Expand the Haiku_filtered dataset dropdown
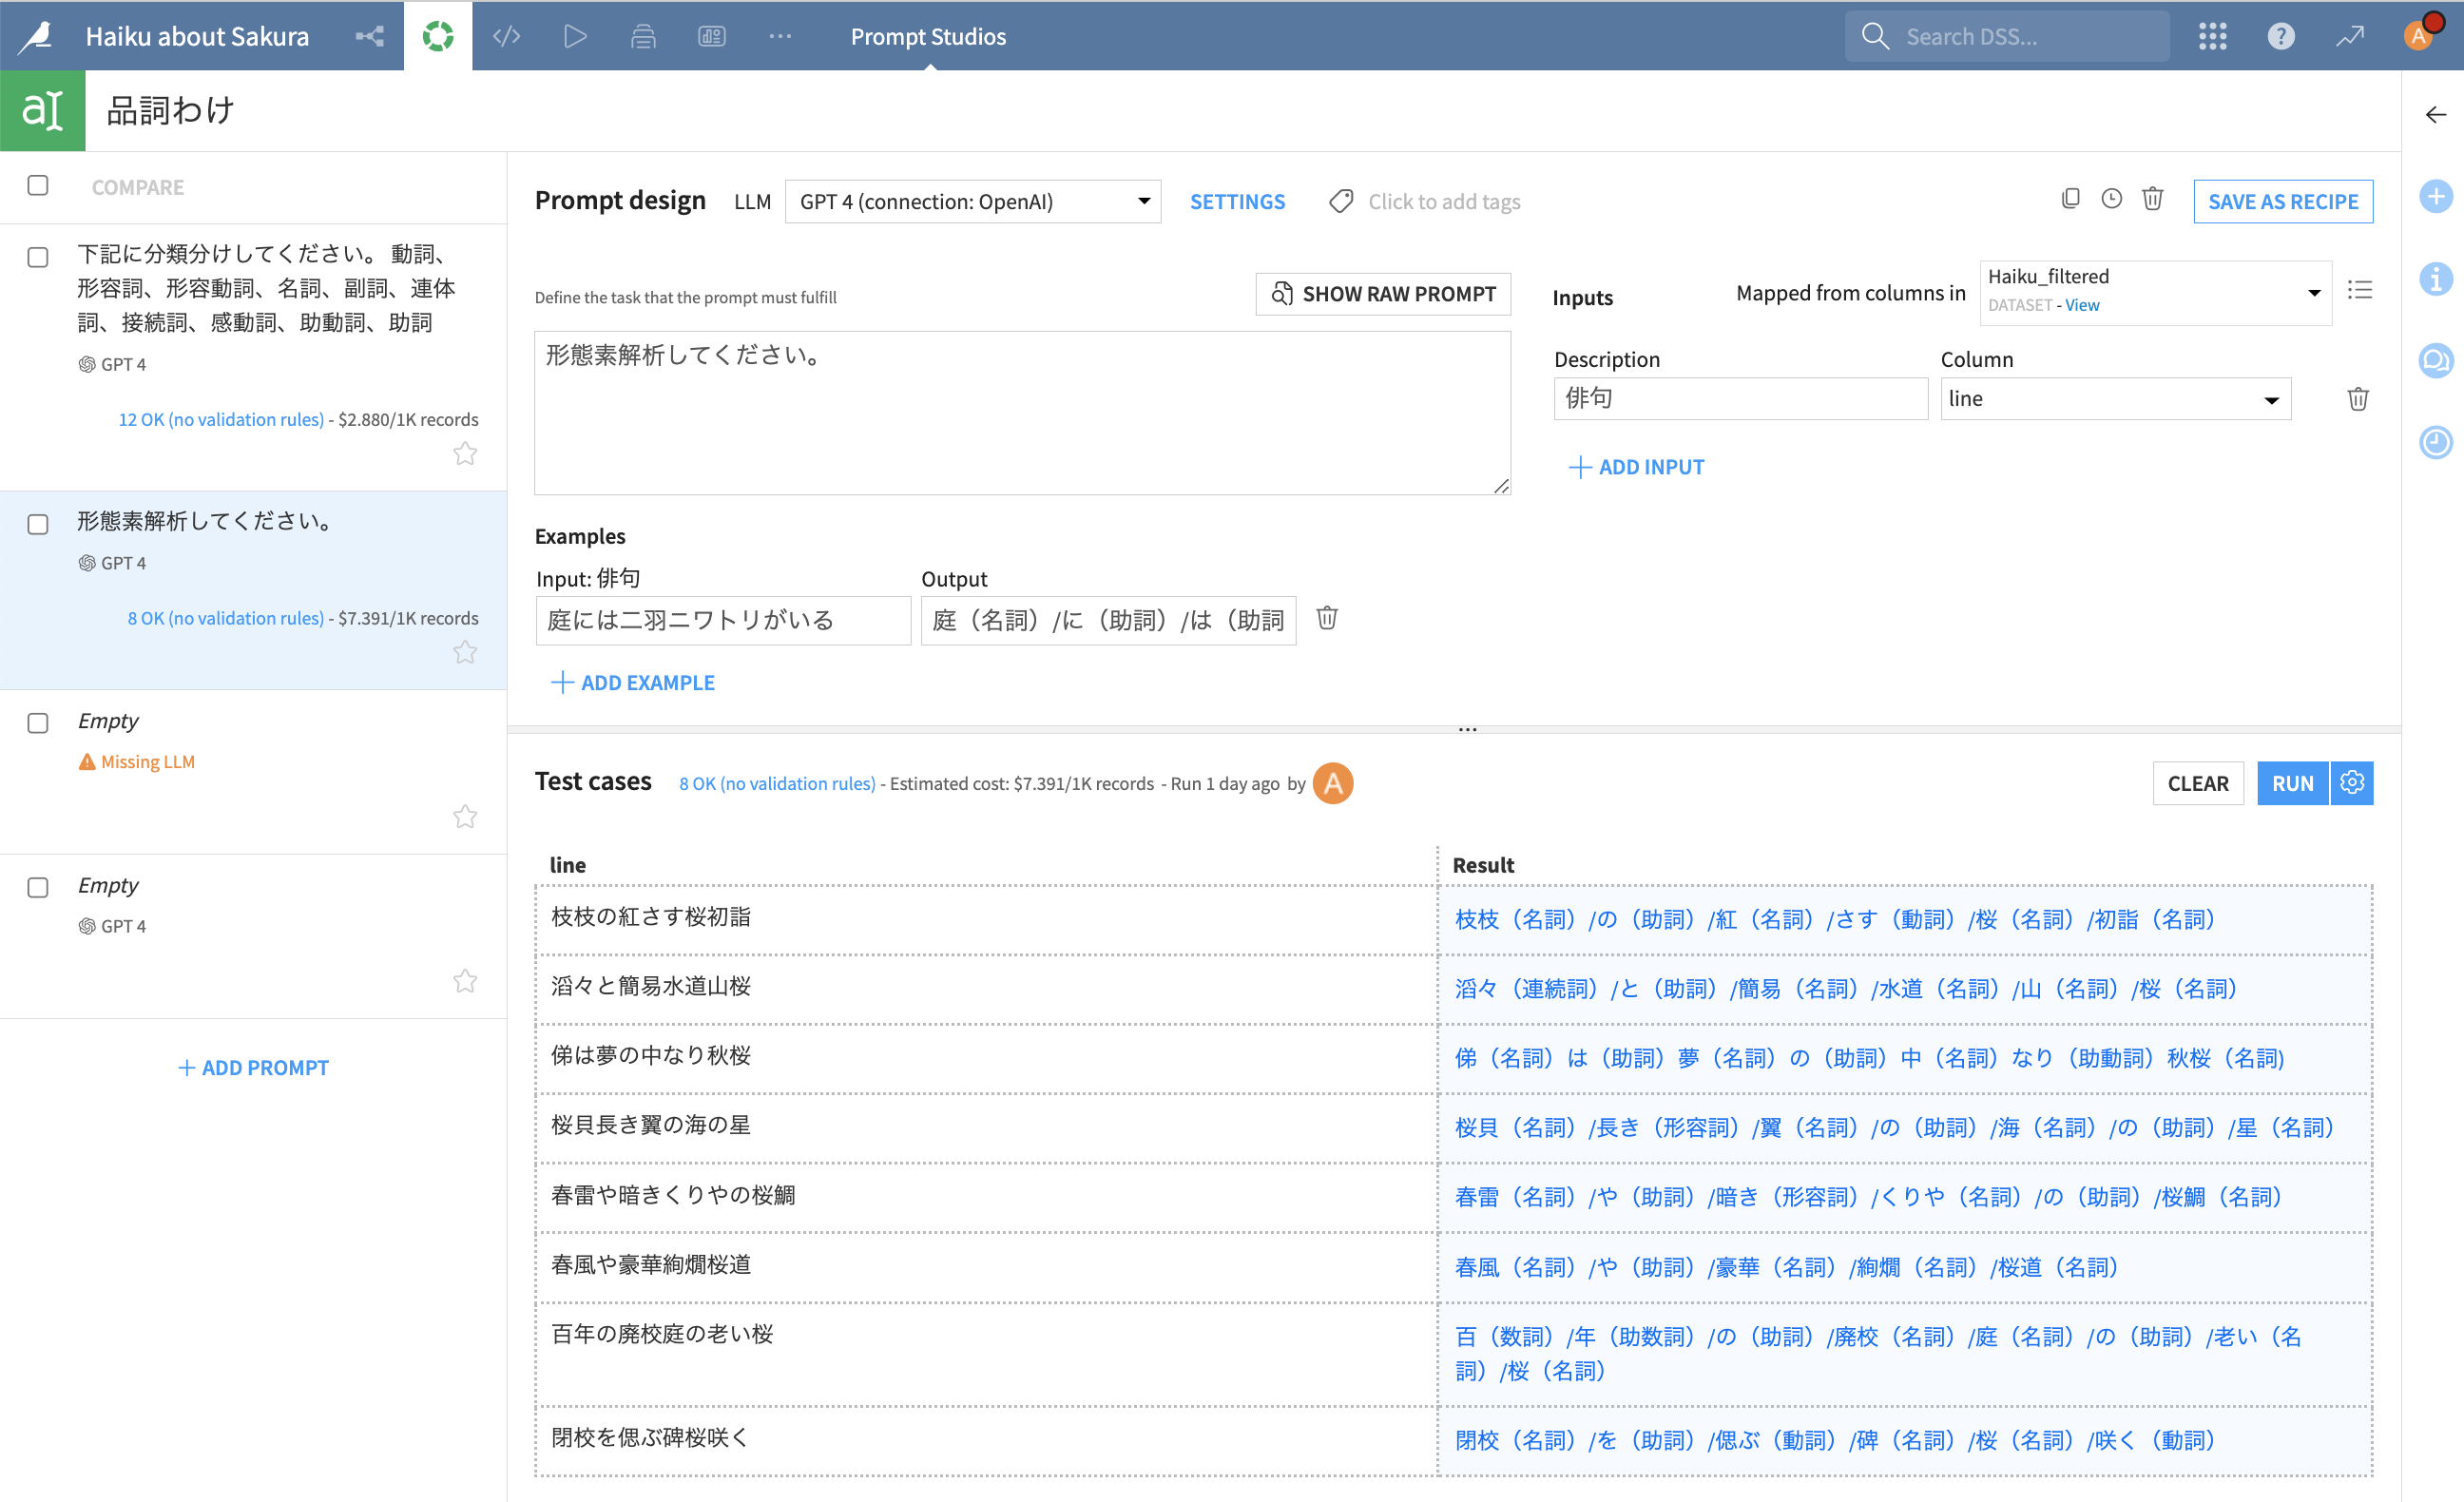The image size is (2464, 1502). (2154, 291)
